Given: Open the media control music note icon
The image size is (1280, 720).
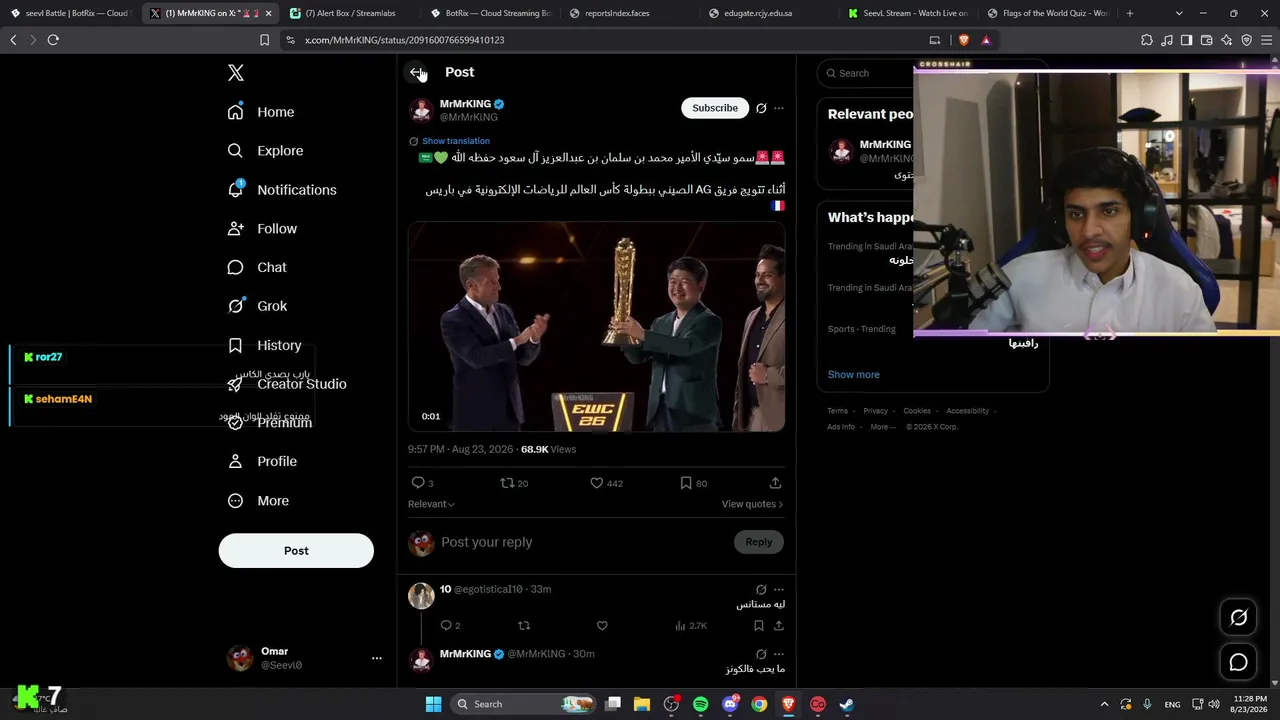Looking at the screenshot, I should pyautogui.click(x=1167, y=40).
